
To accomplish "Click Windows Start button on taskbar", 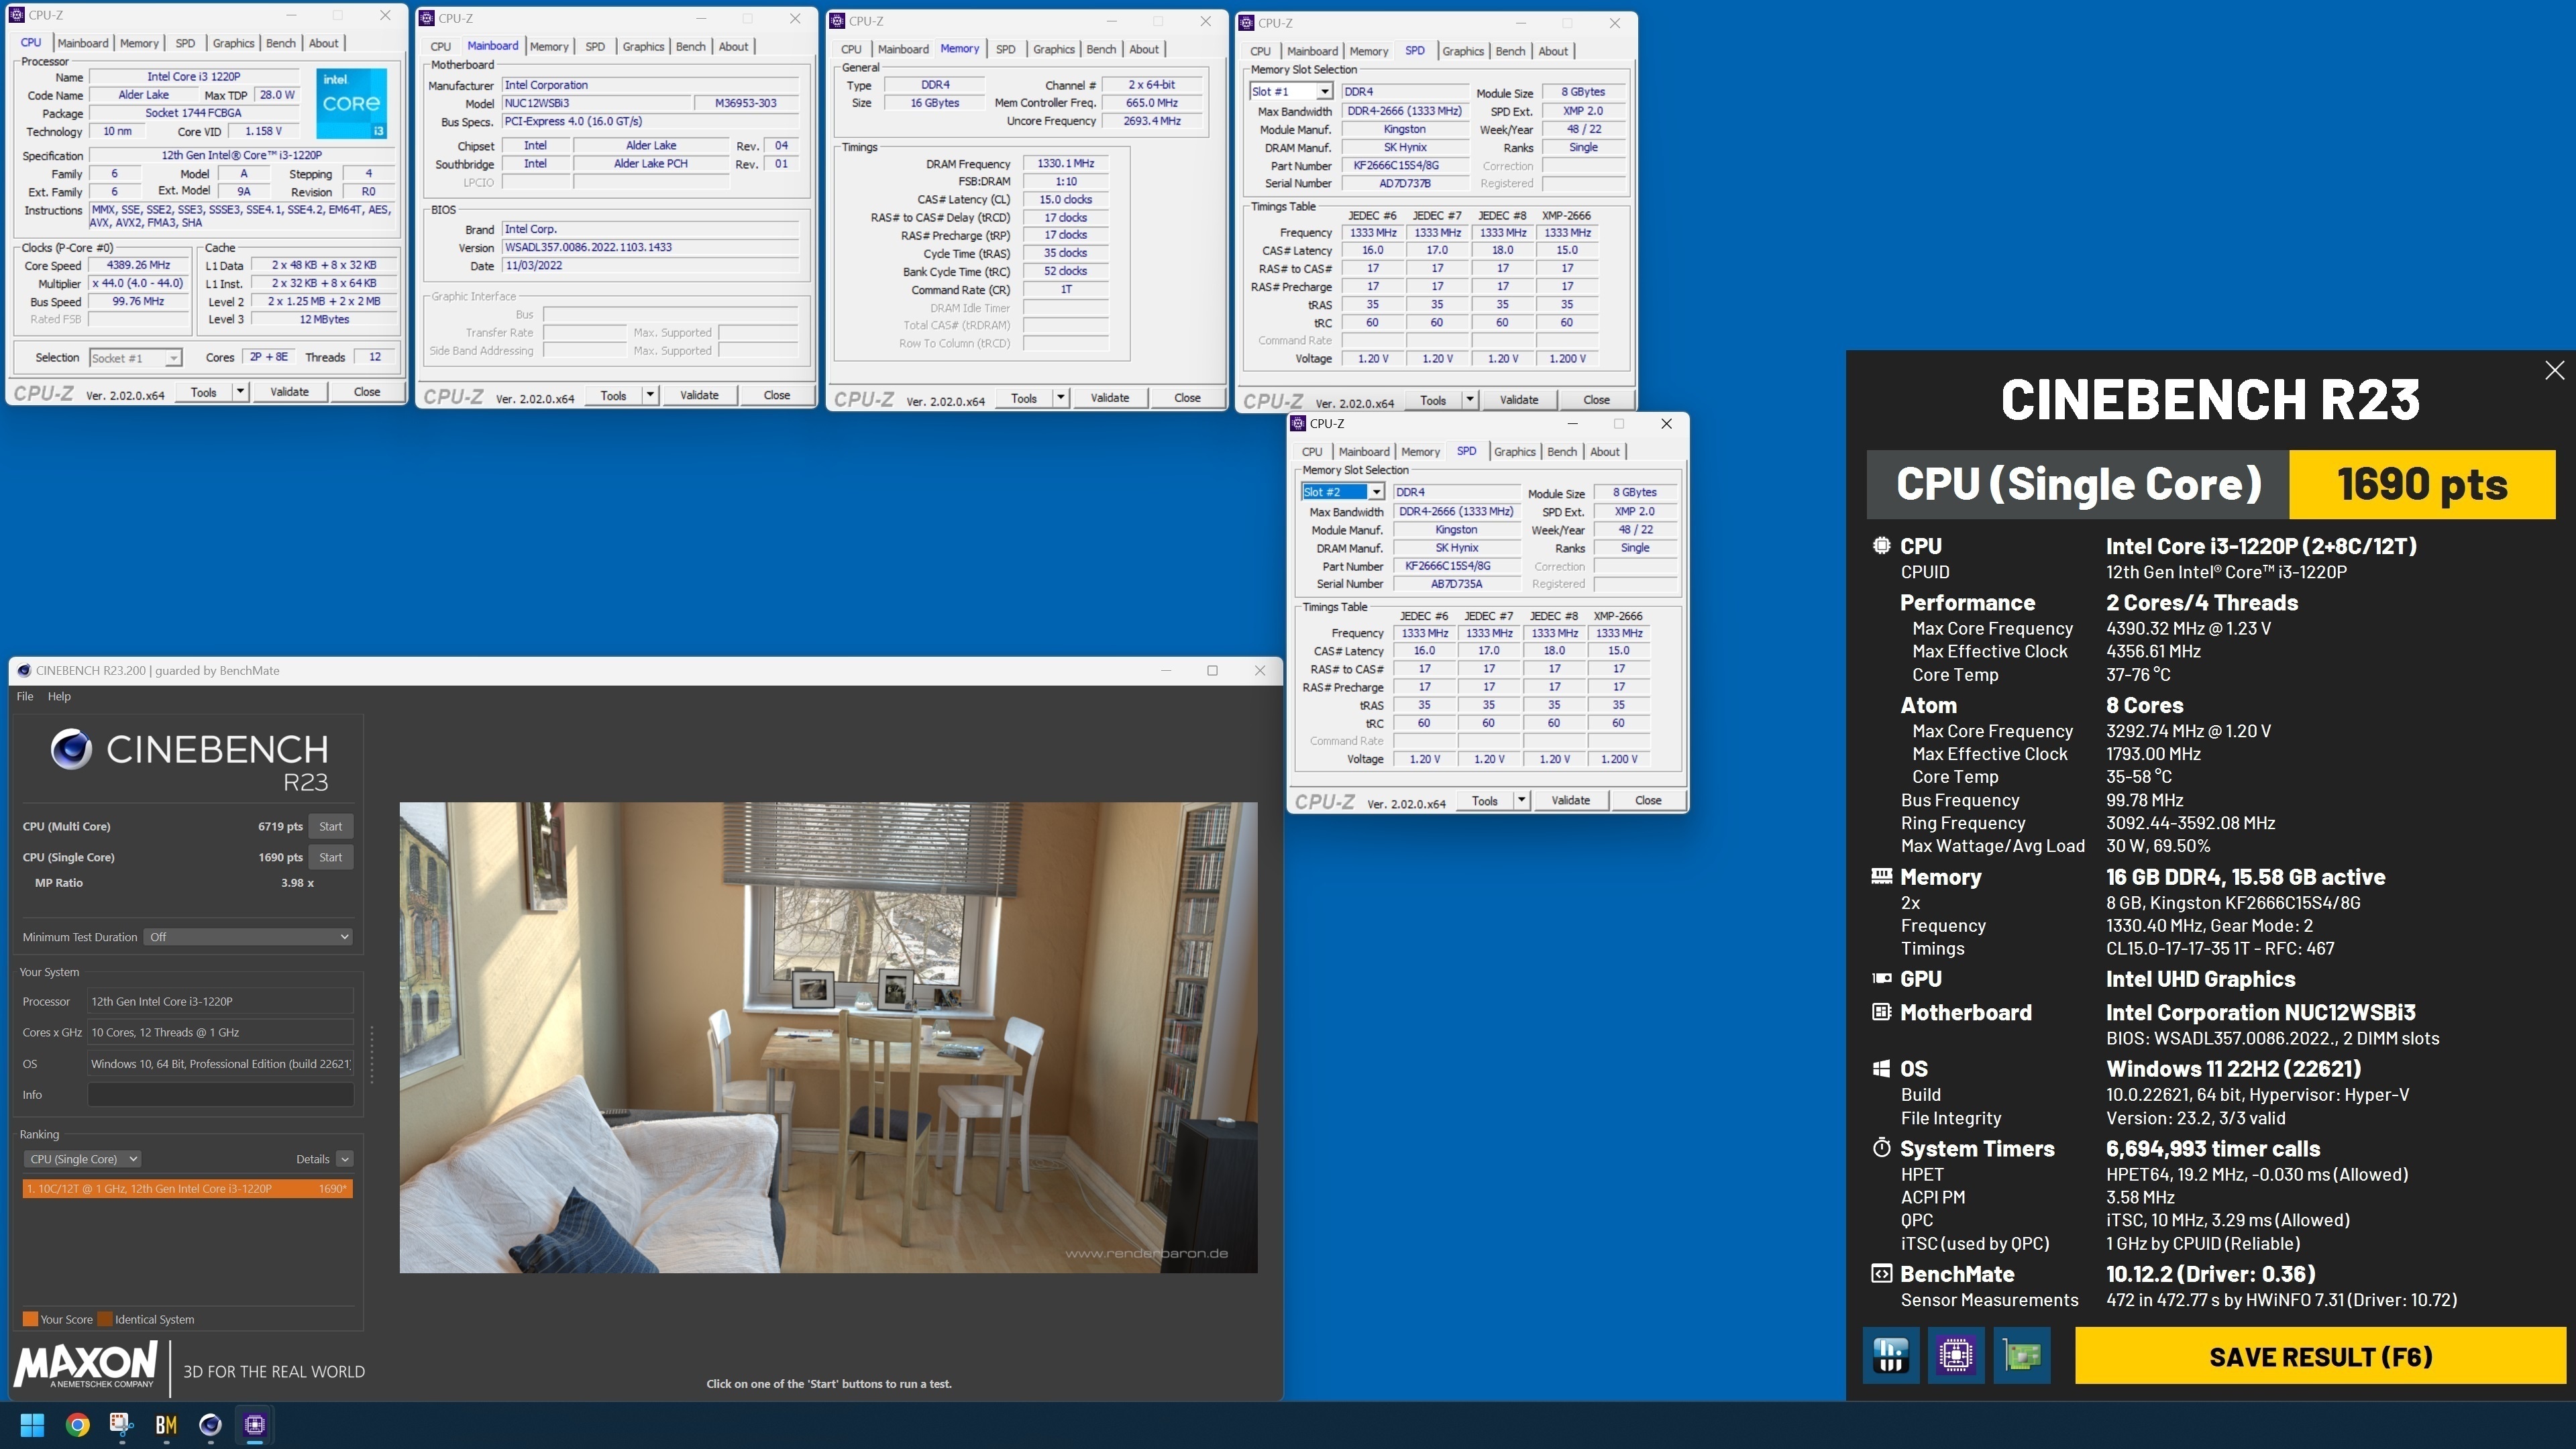I will coord(32,1424).
